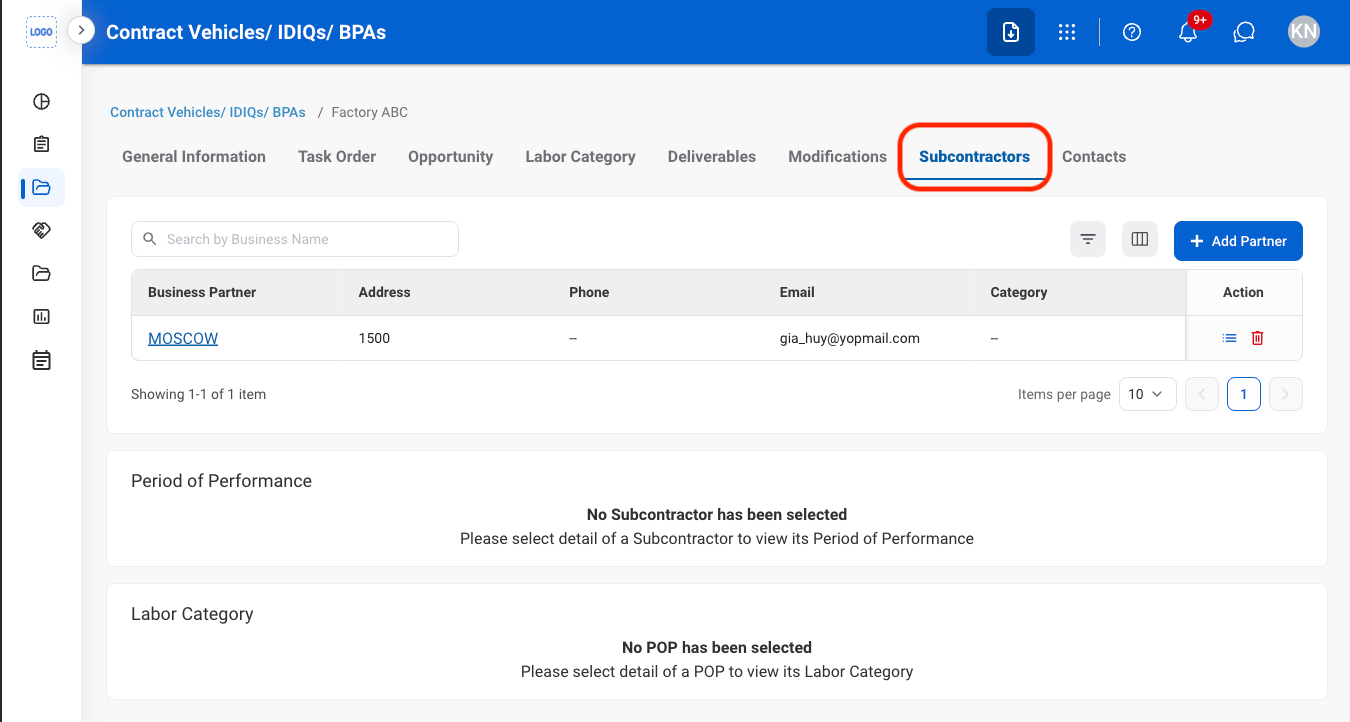This screenshot has height=722, width=1350.
Task: Switch to the Contacts tab
Action: coord(1094,156)
